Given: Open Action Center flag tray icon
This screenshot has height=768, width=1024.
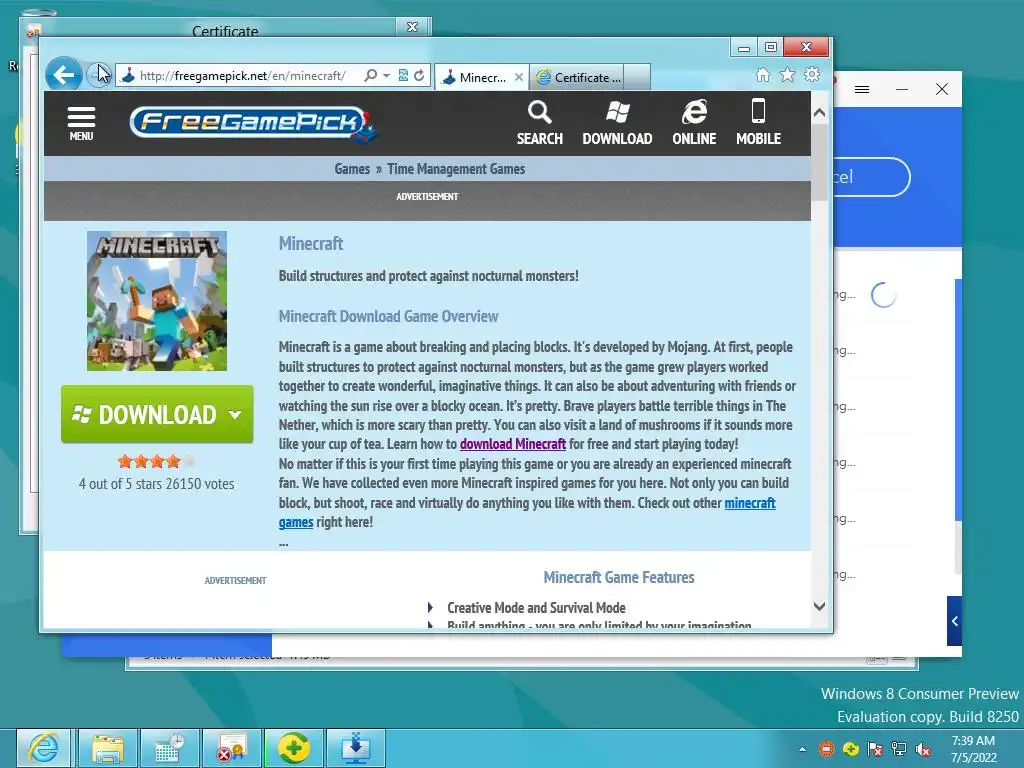Looking at the screenshot, I should point(874,749).
